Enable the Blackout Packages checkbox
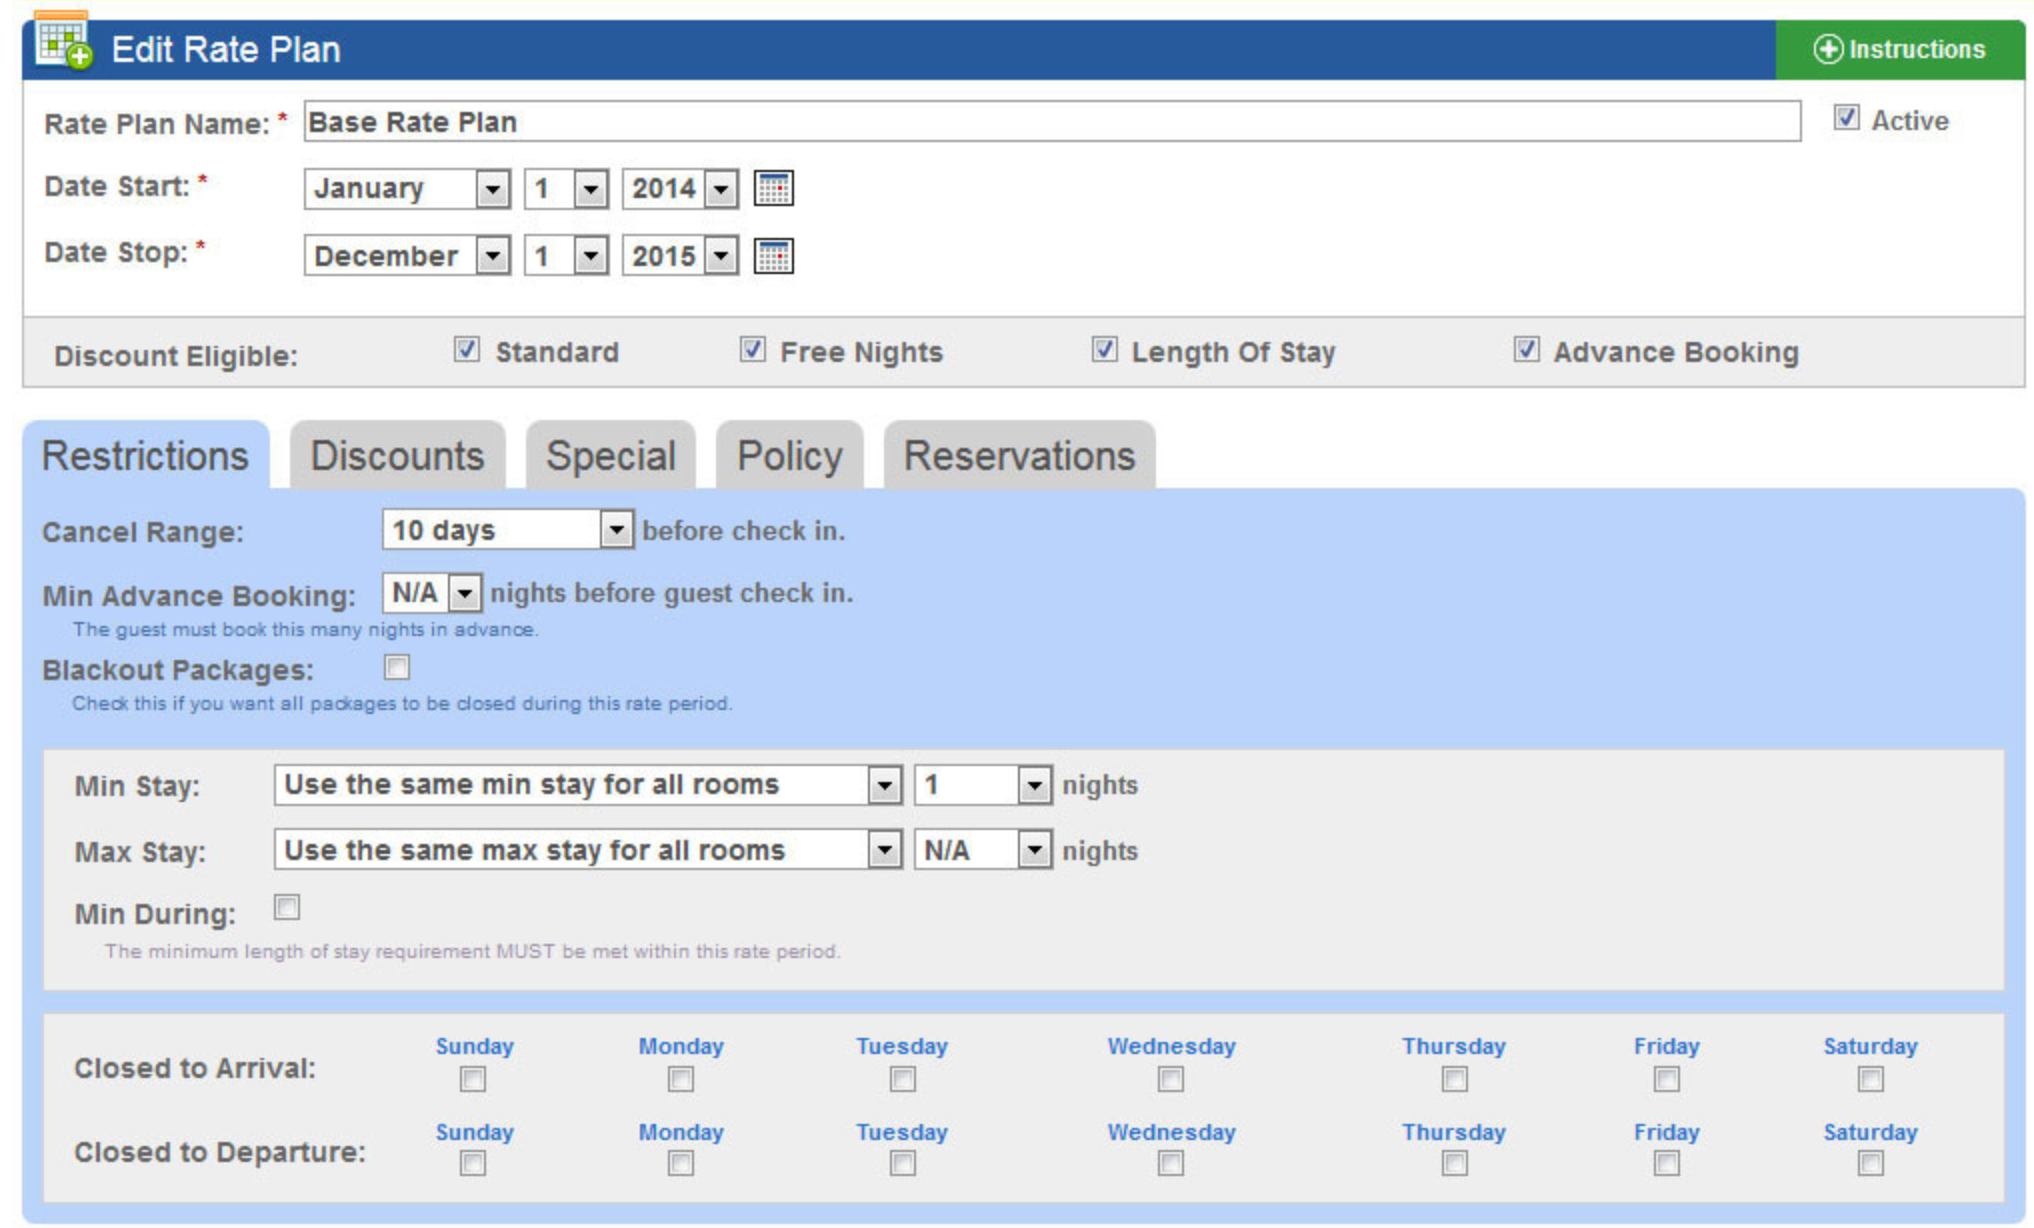Viewport: 2034px width, 1228px height. point(397,667)
